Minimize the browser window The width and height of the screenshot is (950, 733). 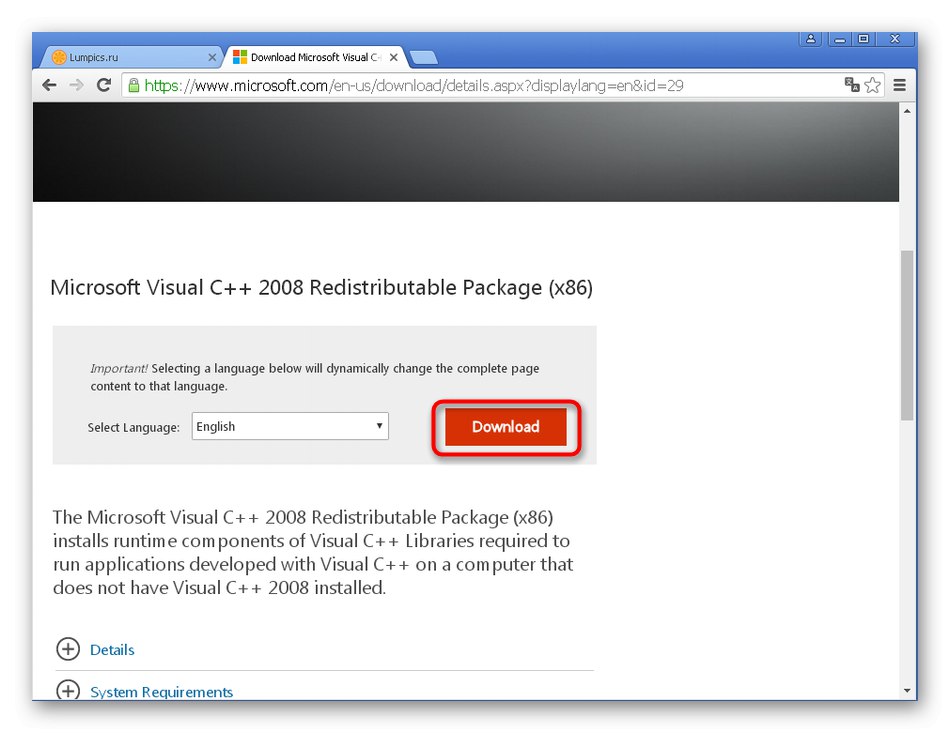(x=840, y=39)
